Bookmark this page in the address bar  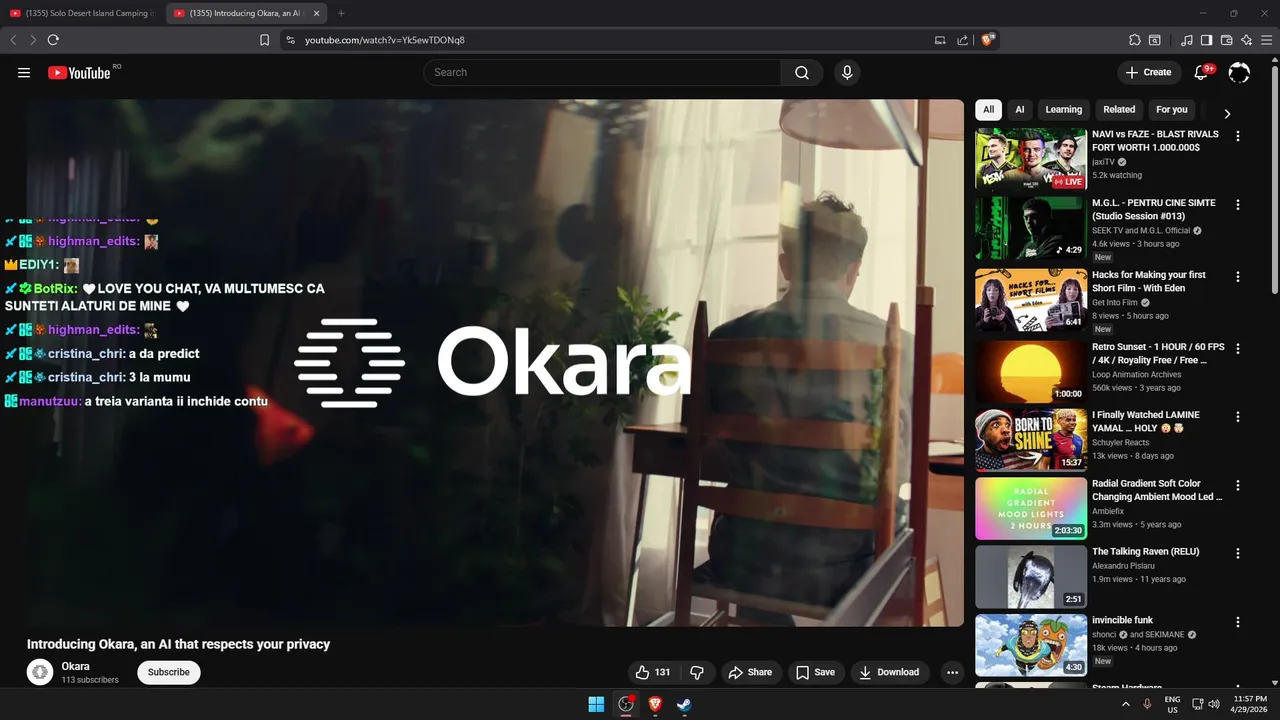[264, 40]
